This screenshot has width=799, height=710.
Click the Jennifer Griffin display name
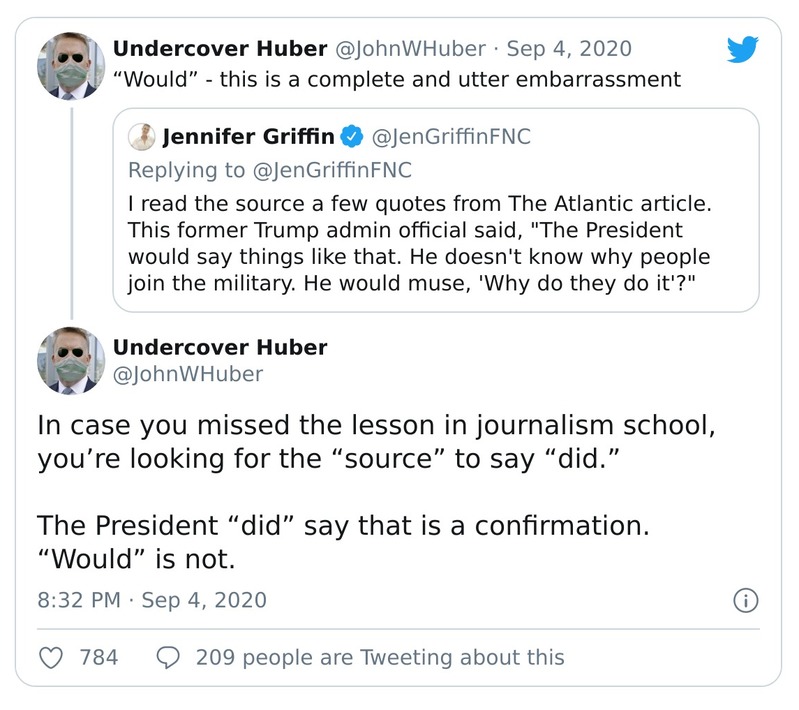point(249,136)
